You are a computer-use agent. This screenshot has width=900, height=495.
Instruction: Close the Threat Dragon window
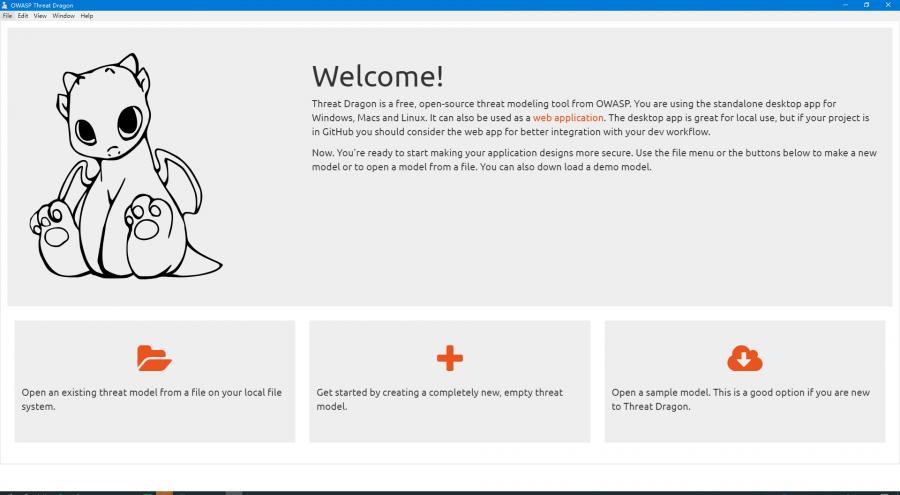(x=888, y=5)
